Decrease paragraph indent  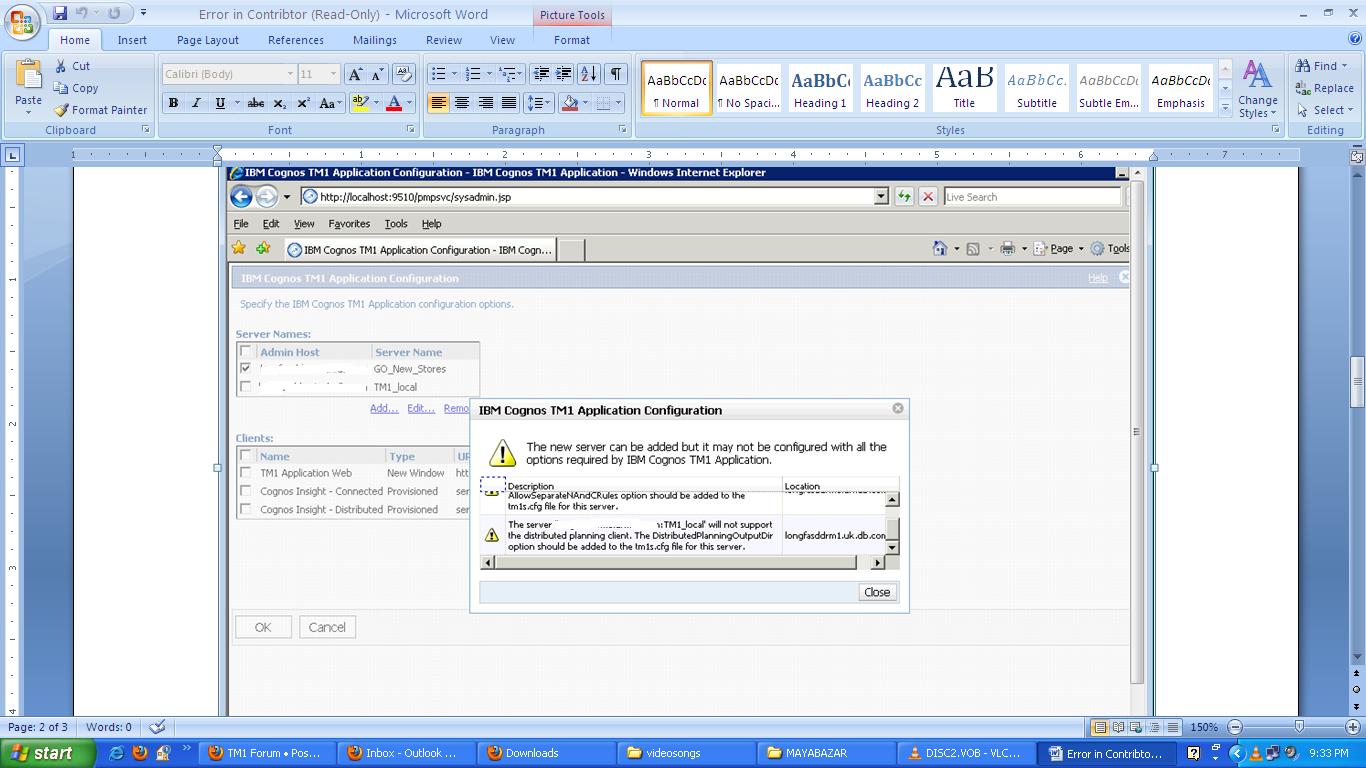pos(541,74)
